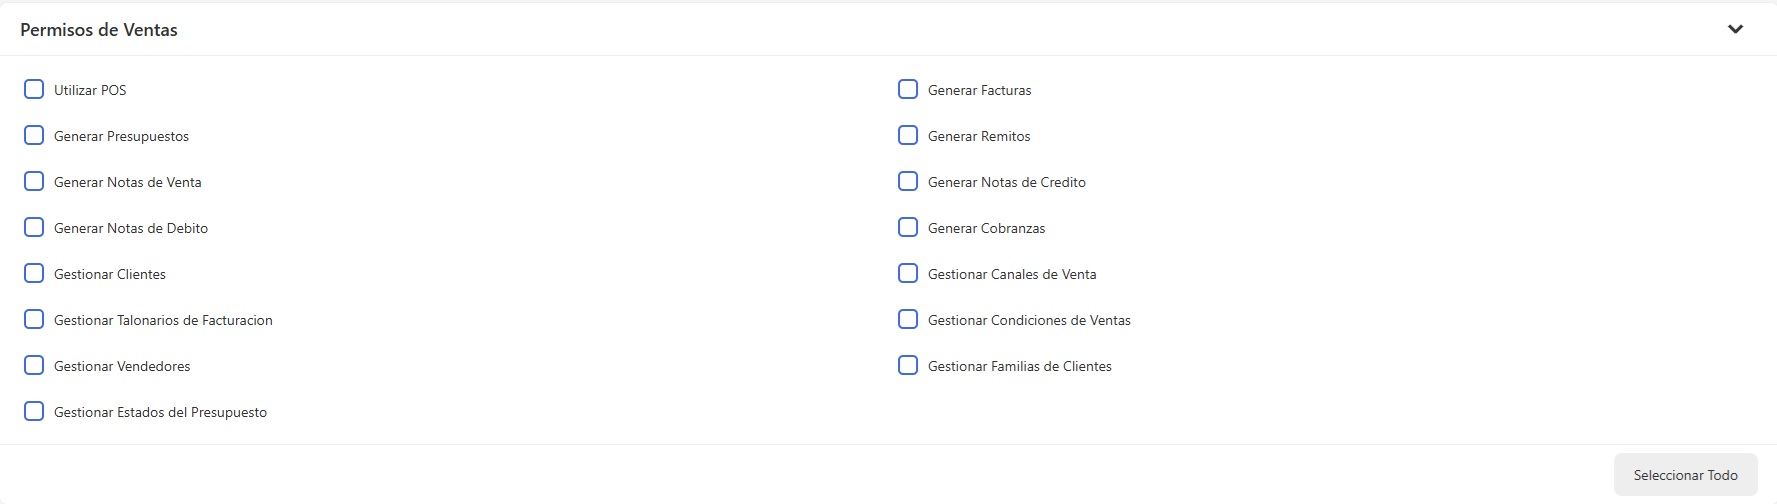Check Gestionar Talonarios de Facturacion
Screen dimensions: 1777x504
coord(34,320)
